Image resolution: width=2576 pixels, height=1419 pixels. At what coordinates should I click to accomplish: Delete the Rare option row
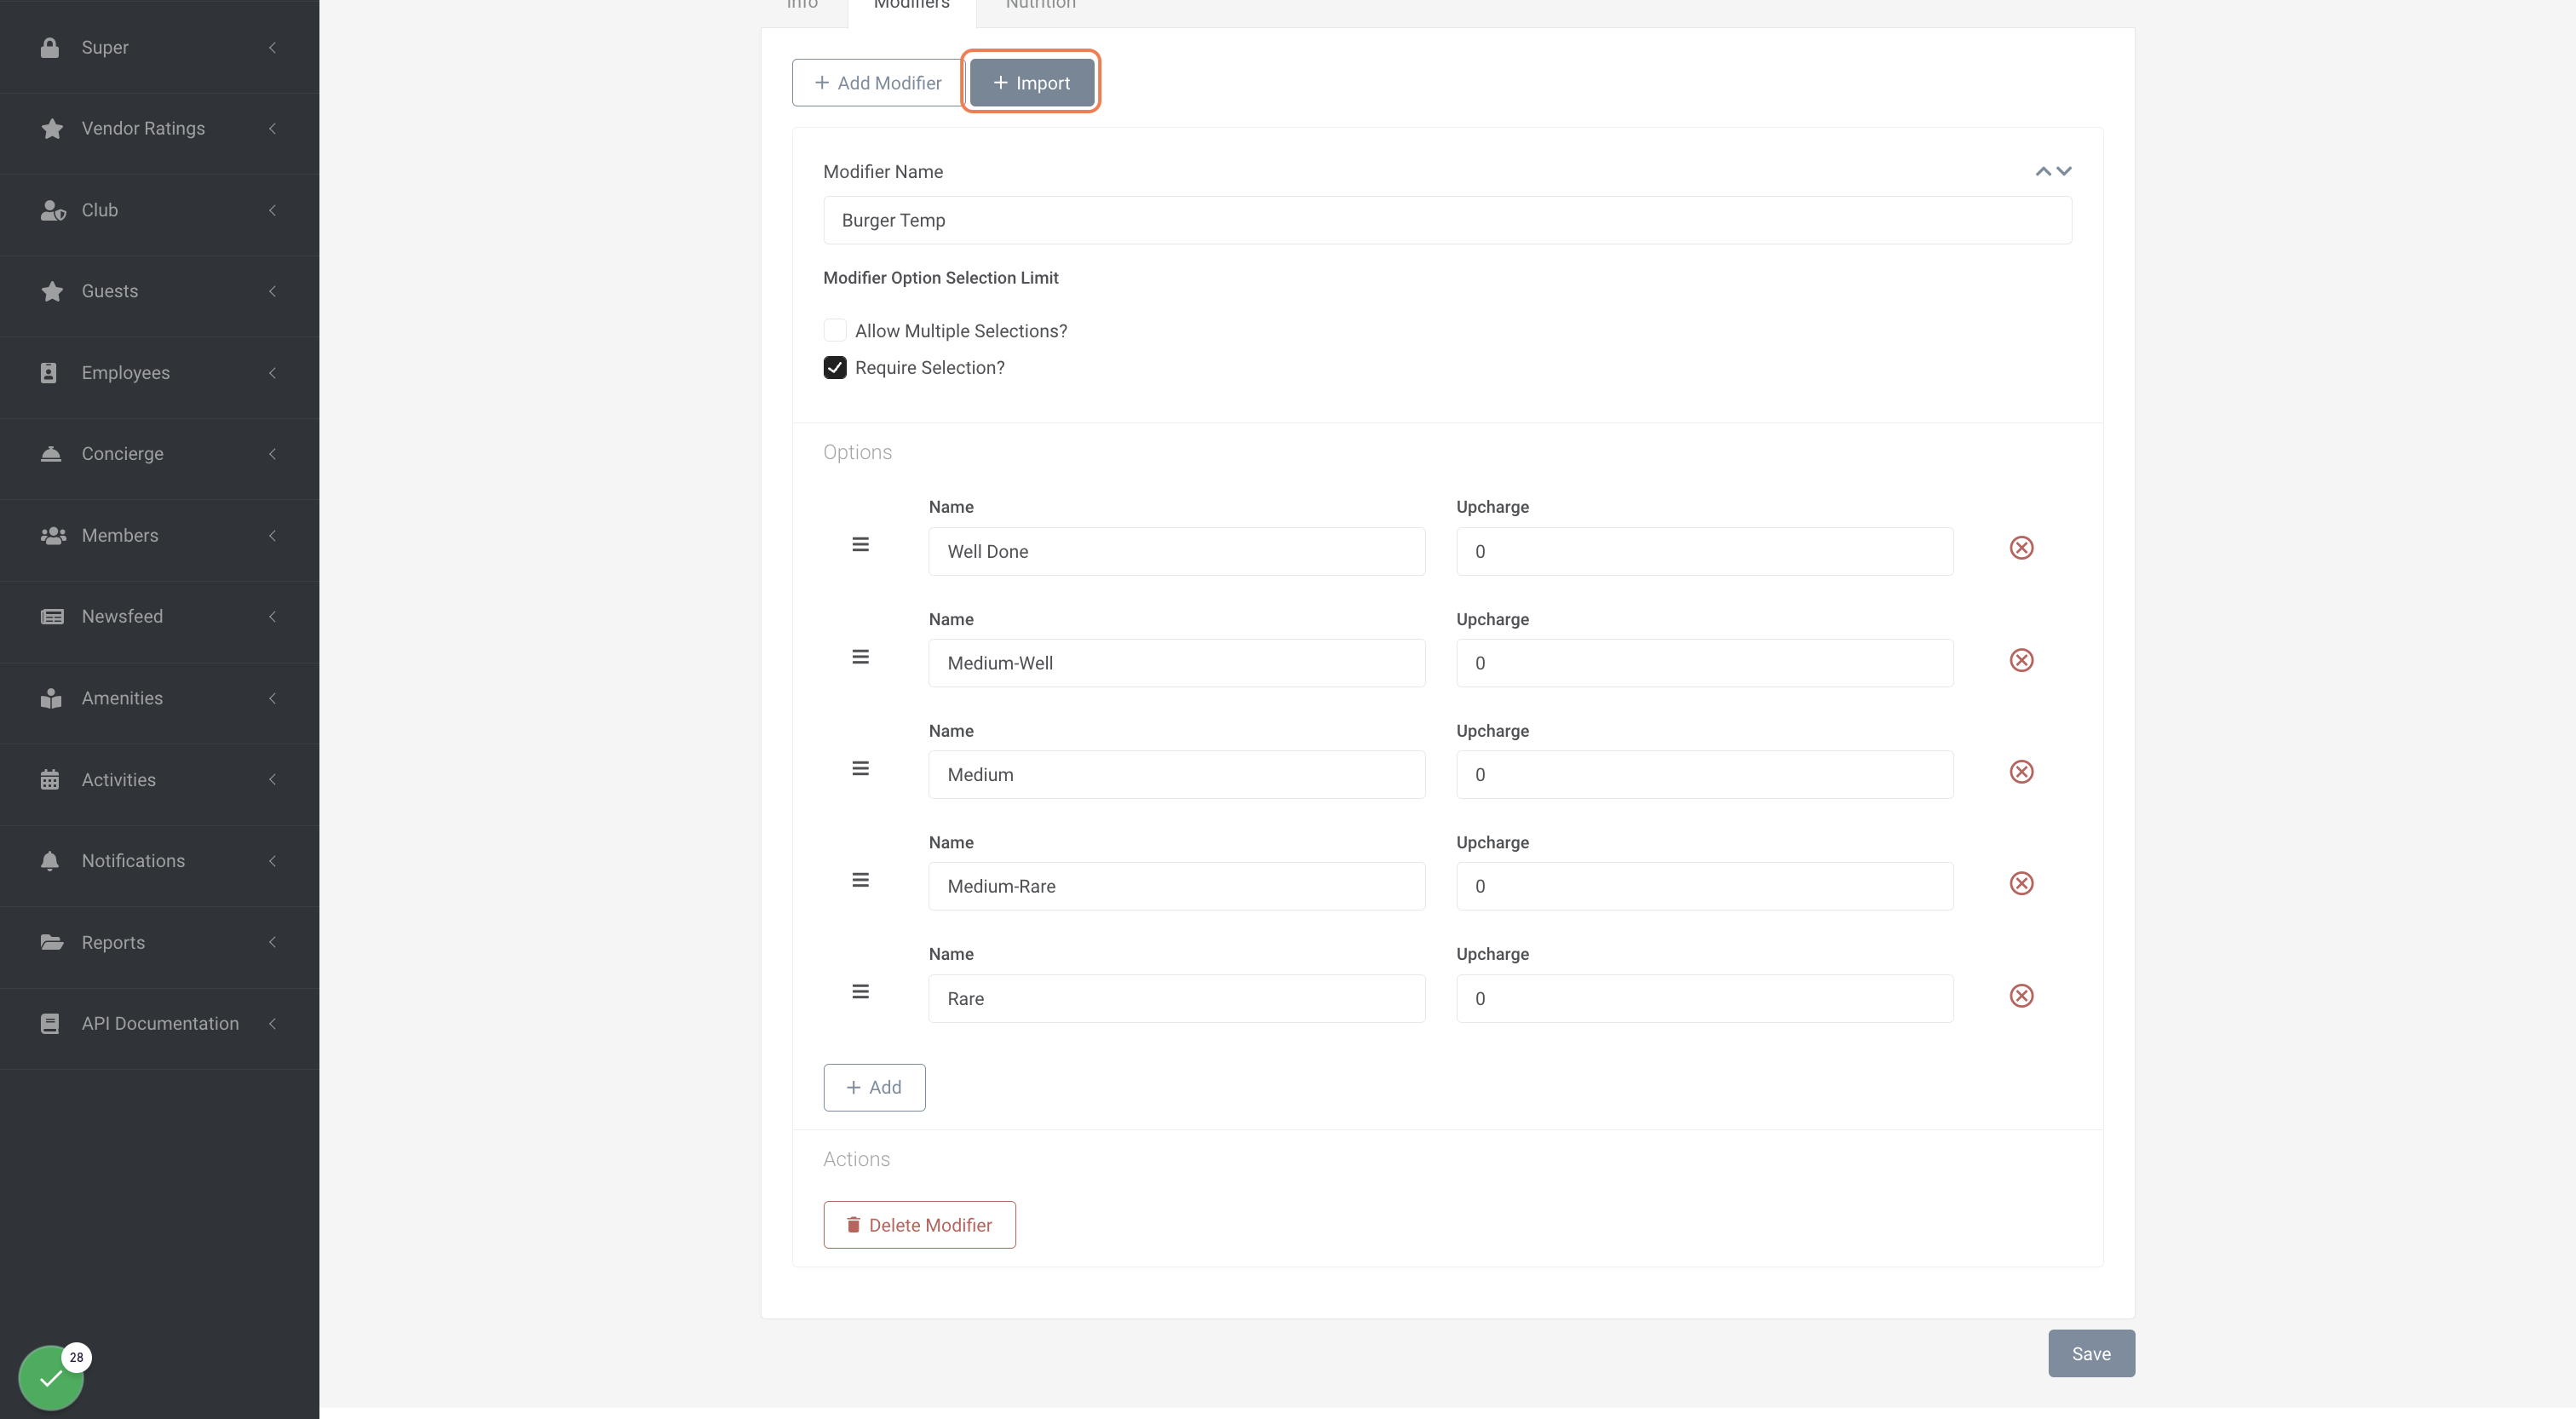2021,996
